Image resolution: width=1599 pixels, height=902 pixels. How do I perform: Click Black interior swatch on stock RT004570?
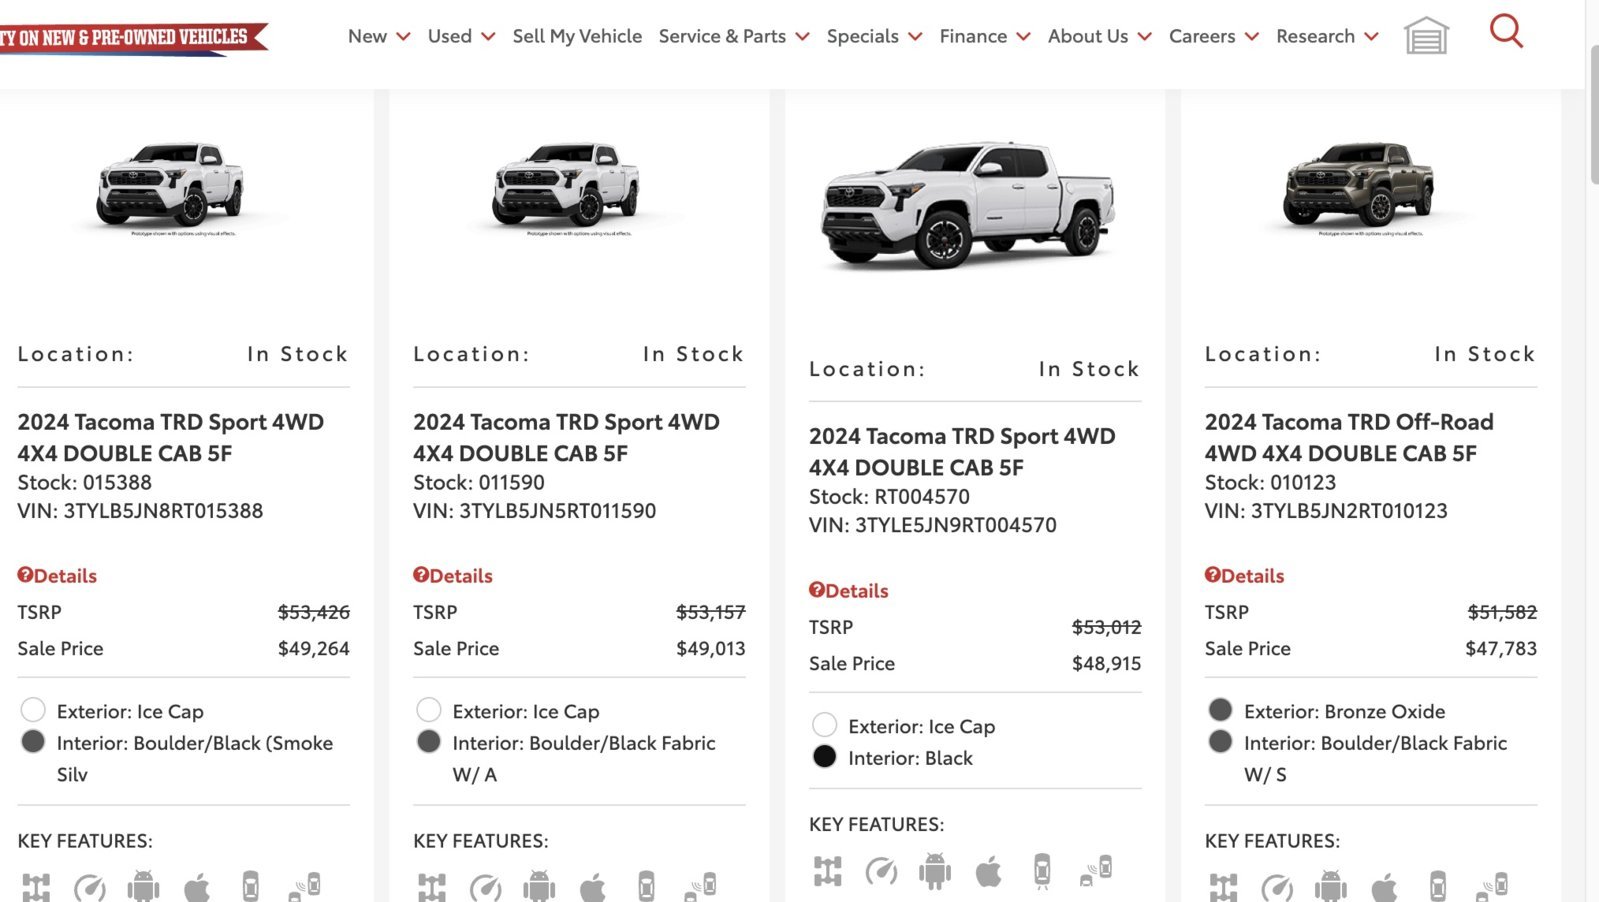click(x=825, y=756)
